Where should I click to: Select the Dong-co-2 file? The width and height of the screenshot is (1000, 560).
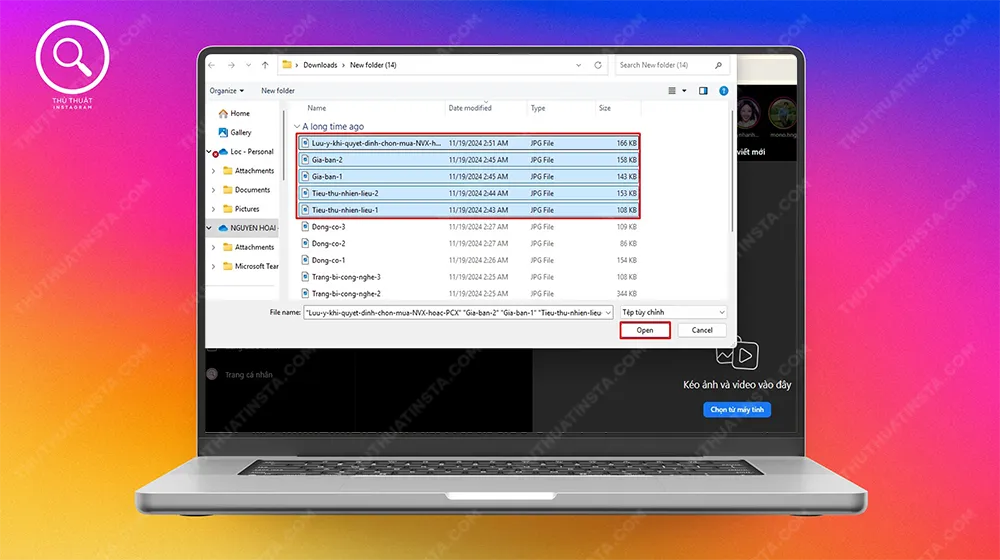click(468, 243)
